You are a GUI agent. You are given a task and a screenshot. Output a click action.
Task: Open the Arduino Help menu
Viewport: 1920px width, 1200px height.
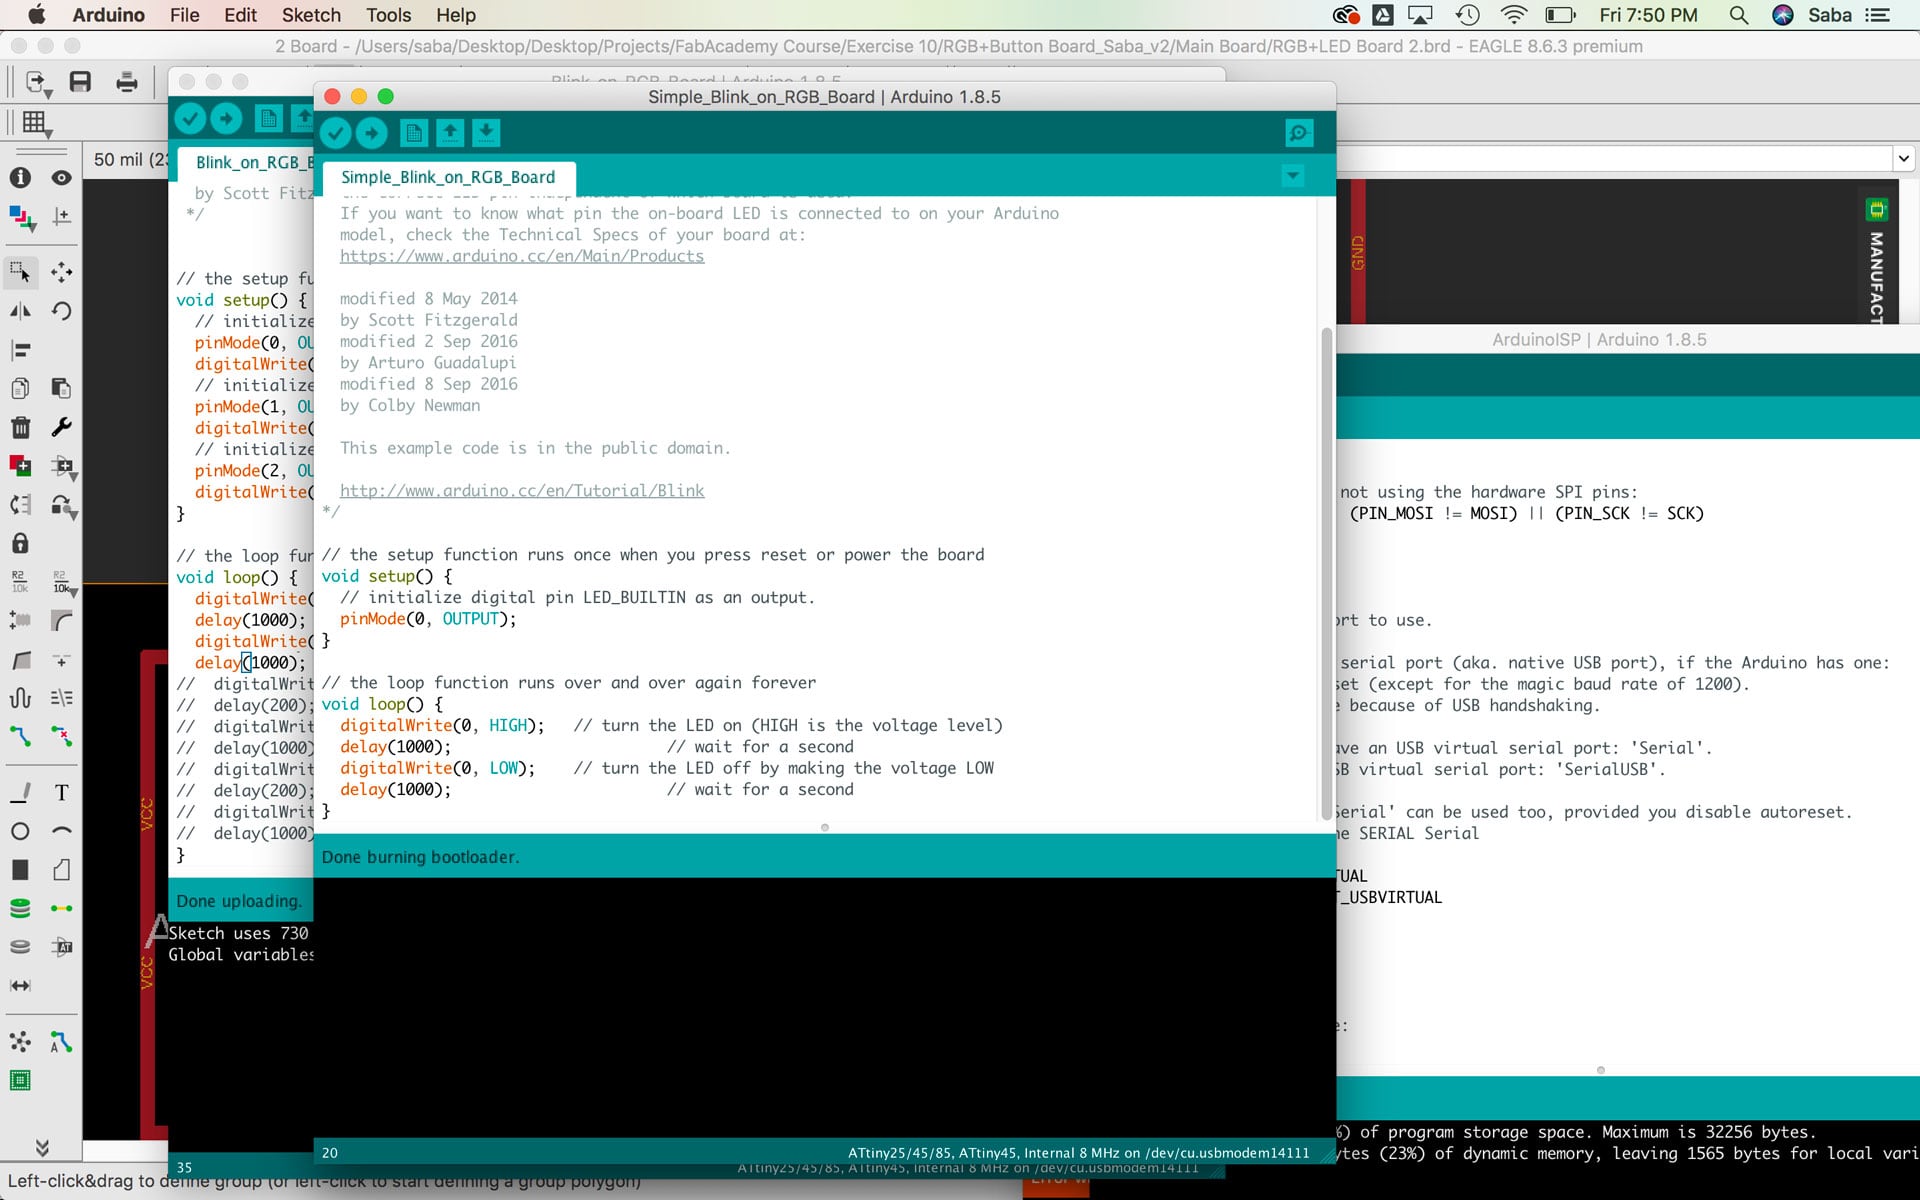(x=456, y=15)
